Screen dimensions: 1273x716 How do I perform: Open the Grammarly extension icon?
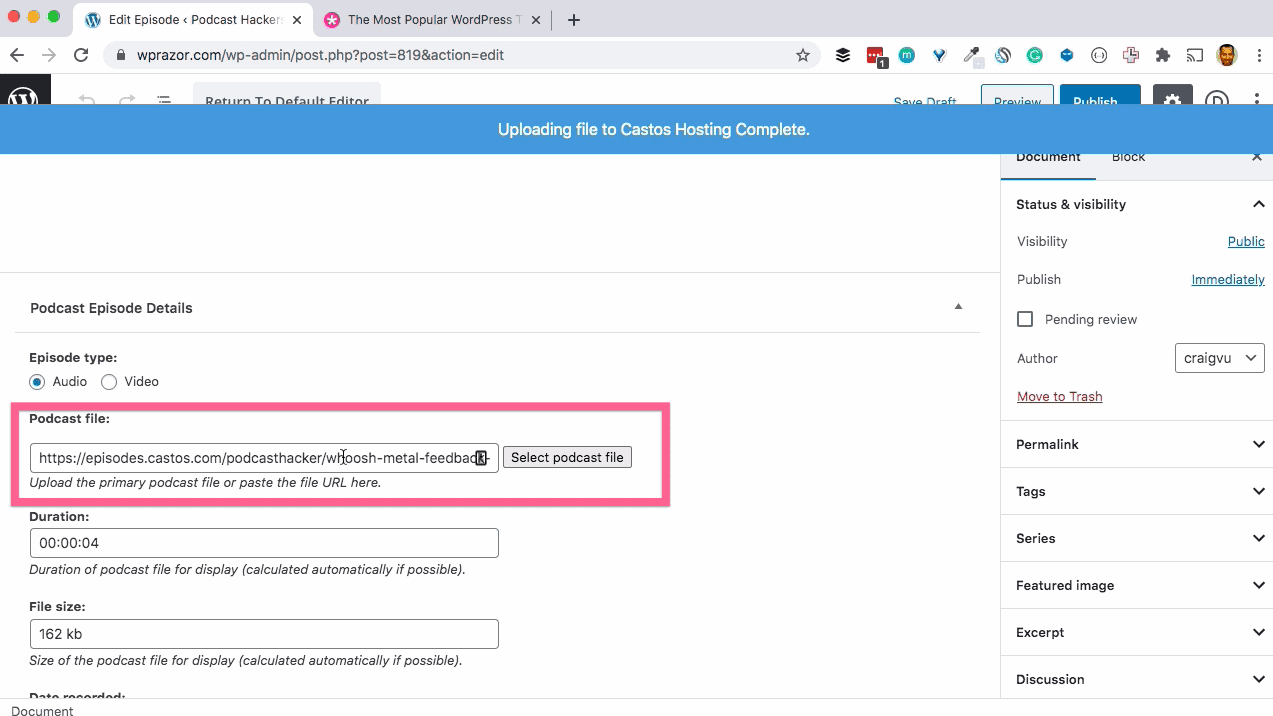point(1035,55)
